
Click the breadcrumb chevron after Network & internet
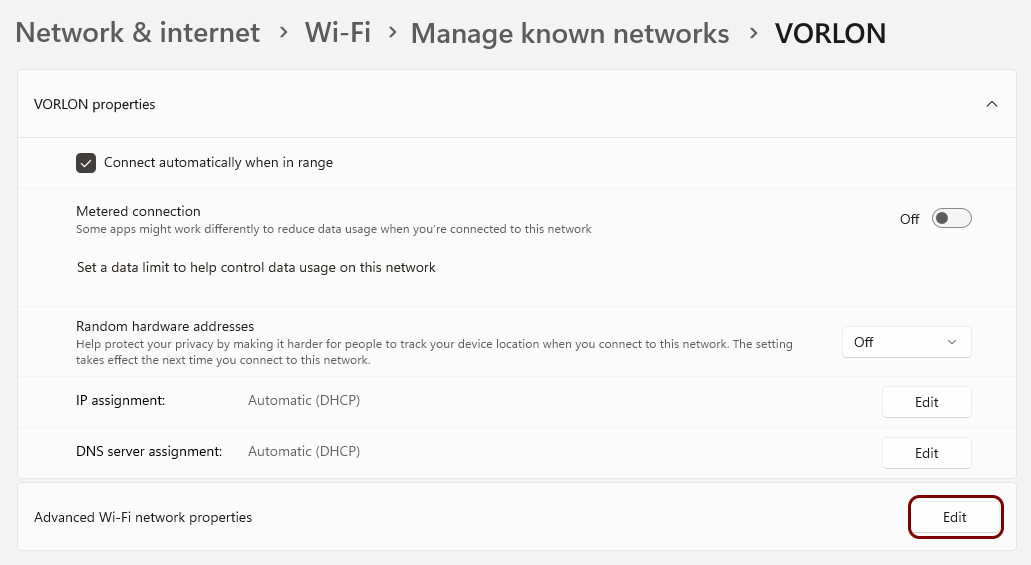coord(284,32)
